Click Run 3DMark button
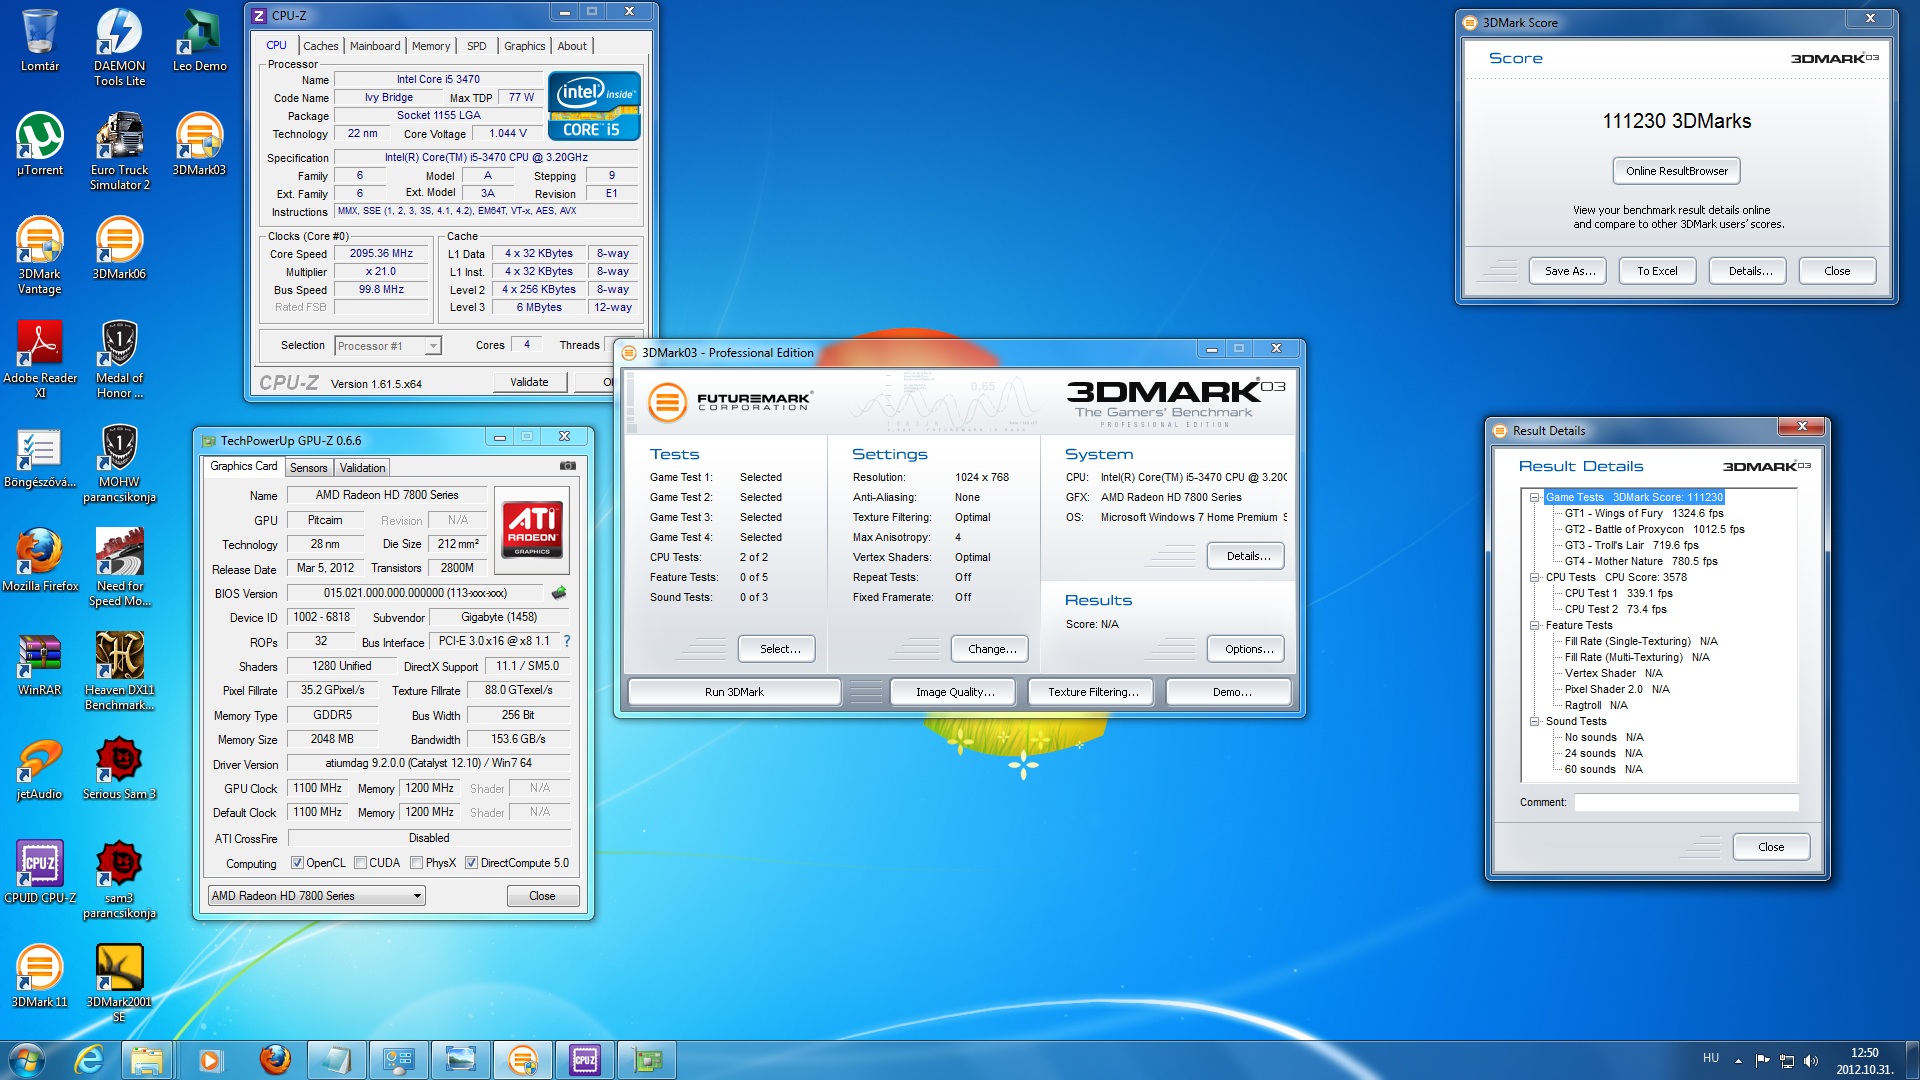 pyautogui.click(x=734, y=692)
